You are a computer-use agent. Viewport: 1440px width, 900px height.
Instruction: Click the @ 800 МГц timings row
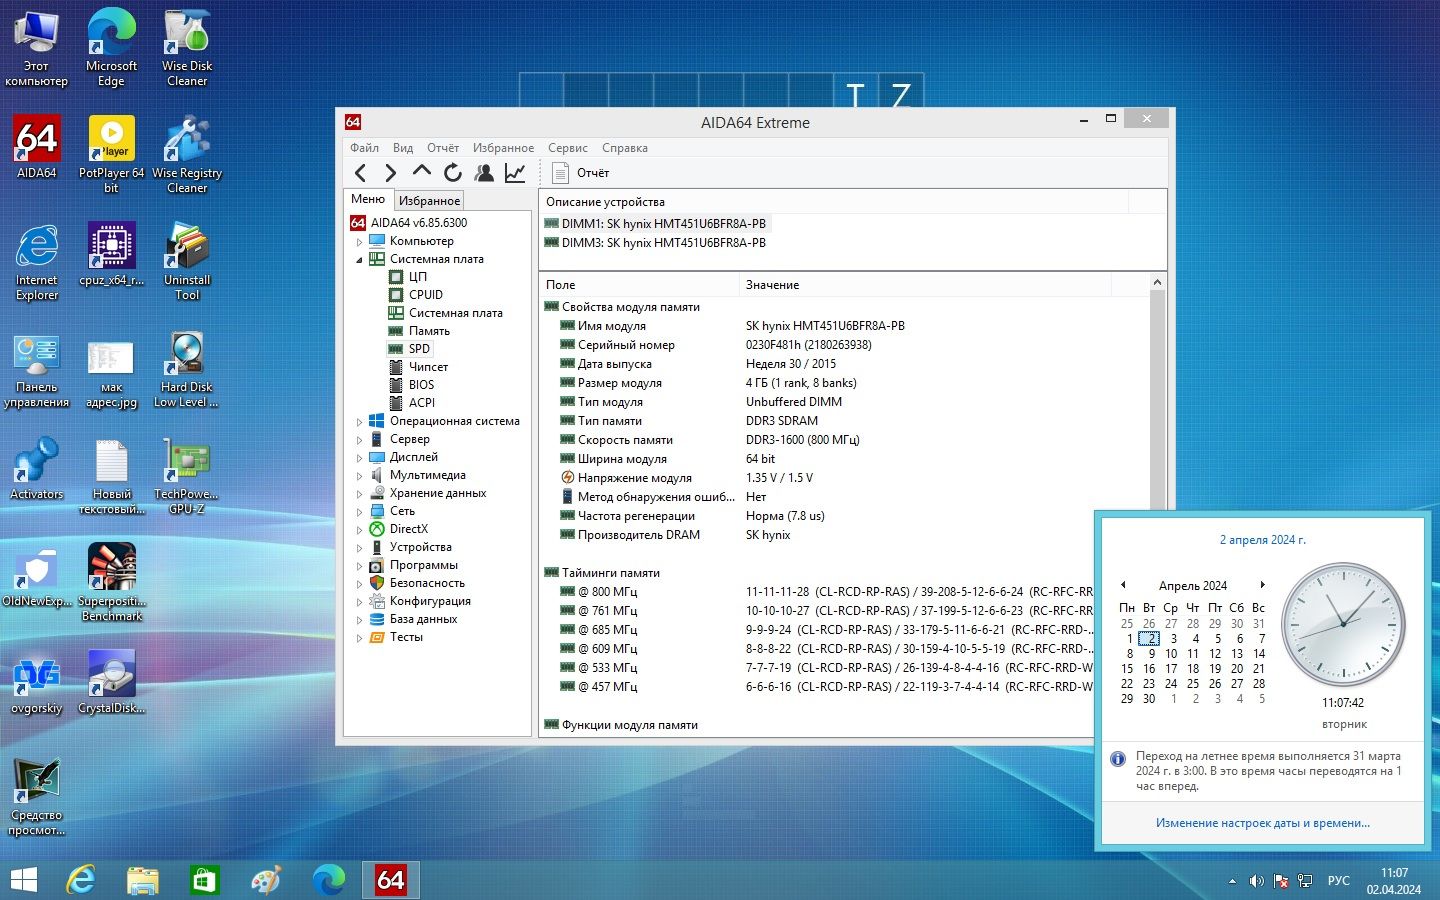click(x=818, y=592)
